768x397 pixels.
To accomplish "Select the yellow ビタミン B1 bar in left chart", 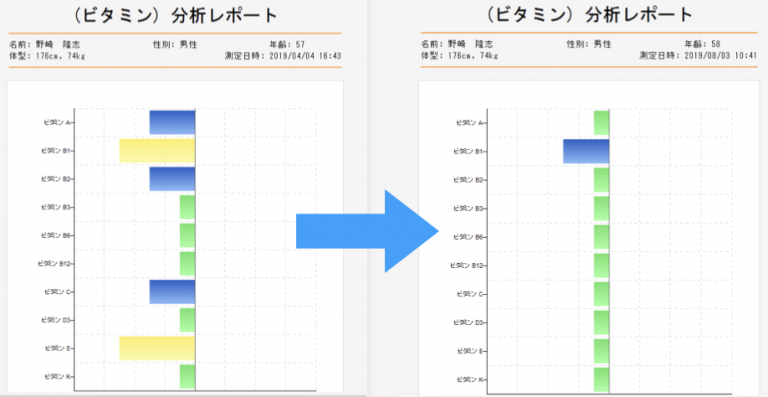I will point(157,151).
